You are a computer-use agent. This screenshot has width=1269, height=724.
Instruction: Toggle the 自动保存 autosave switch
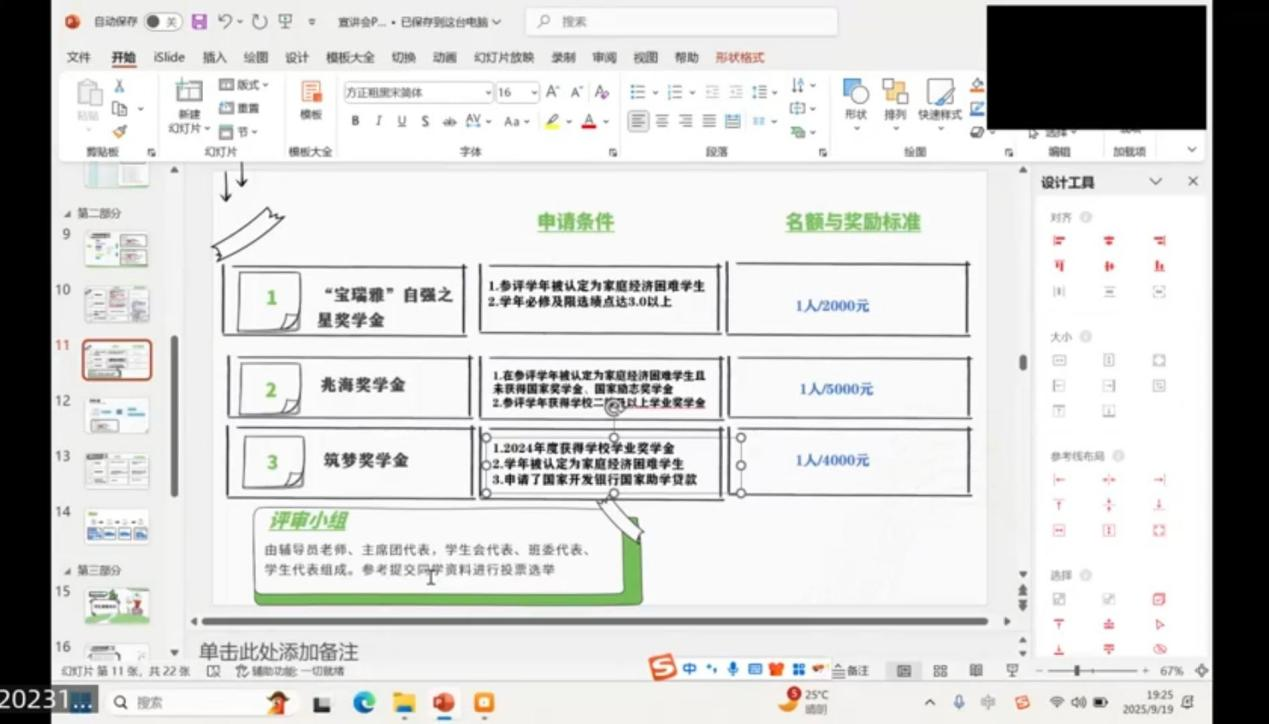(161, 21)
